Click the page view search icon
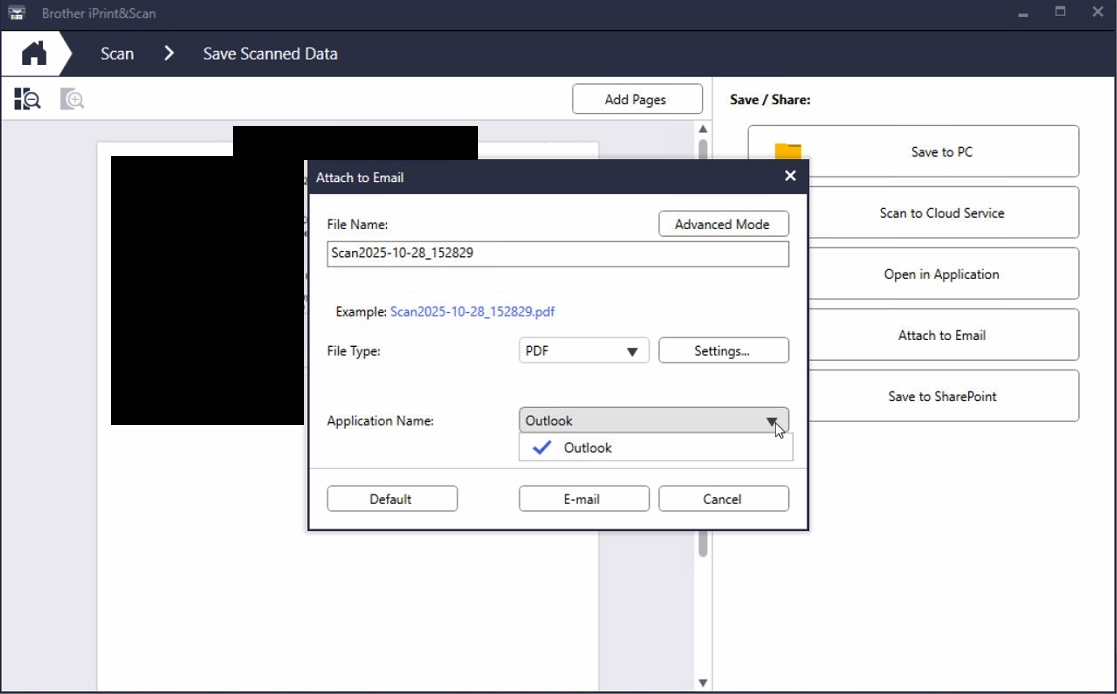1117x694 pixels. pyautogui.click(x=27, y=99)
